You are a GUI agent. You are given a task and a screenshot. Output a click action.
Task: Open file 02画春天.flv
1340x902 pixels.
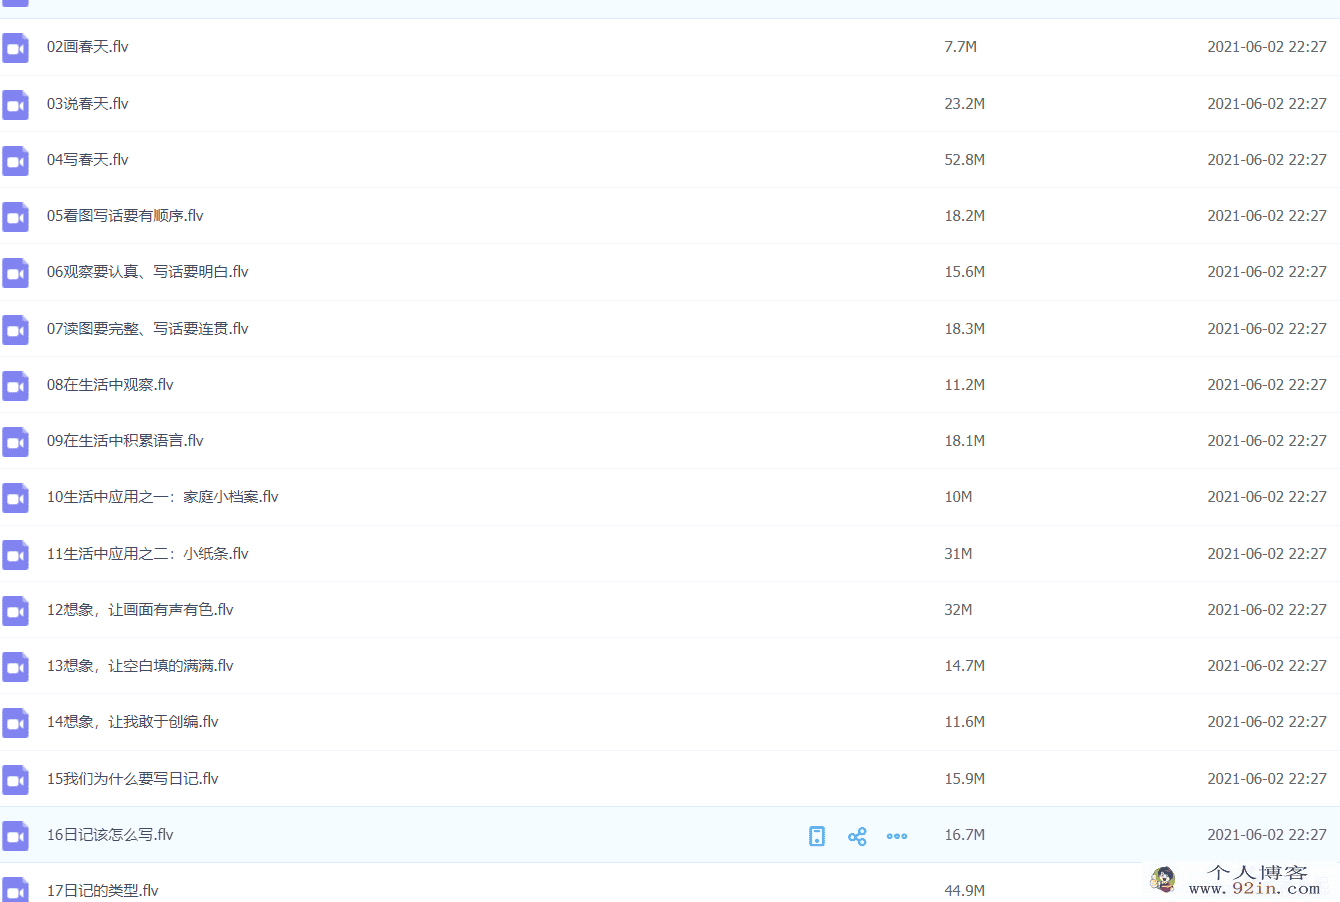pyautogui.click(x=88, y=47)
